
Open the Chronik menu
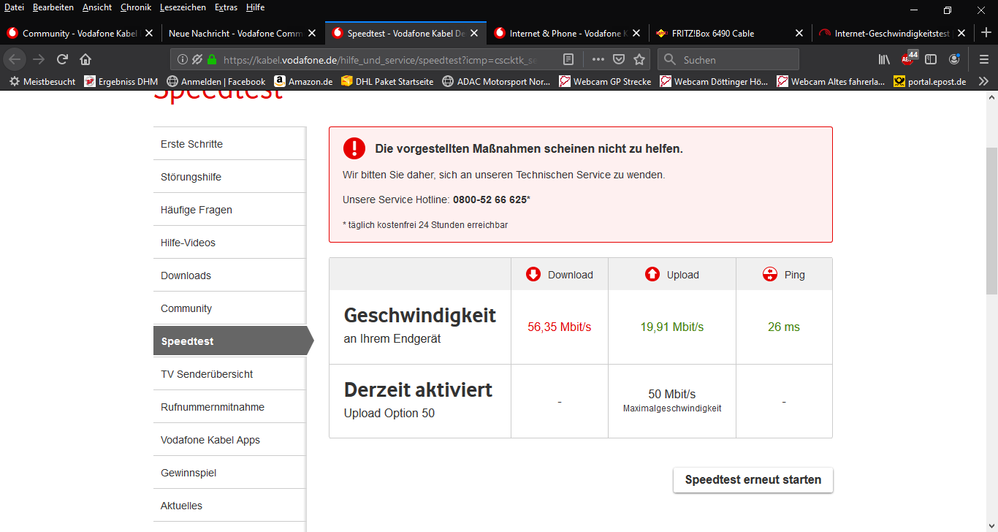click(x=136, y=8)
